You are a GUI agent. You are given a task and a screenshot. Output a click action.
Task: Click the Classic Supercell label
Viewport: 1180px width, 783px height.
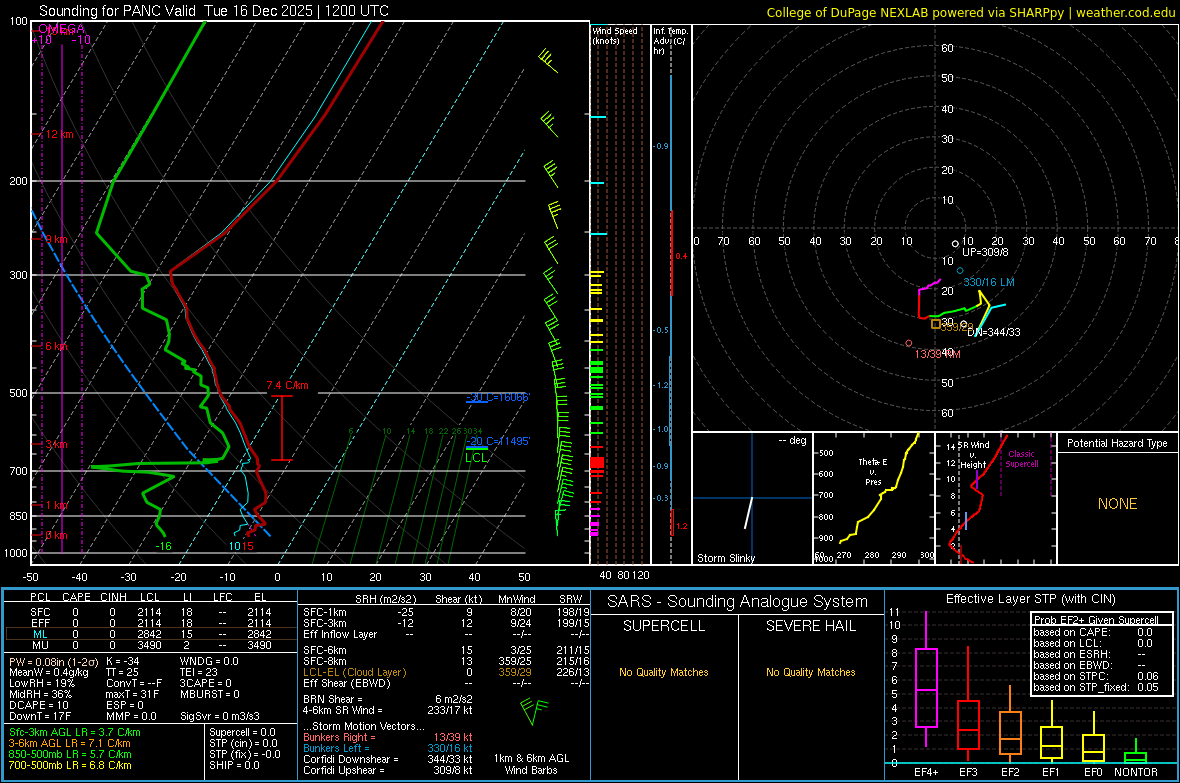pyautogui.click(x=1021, y=459)
